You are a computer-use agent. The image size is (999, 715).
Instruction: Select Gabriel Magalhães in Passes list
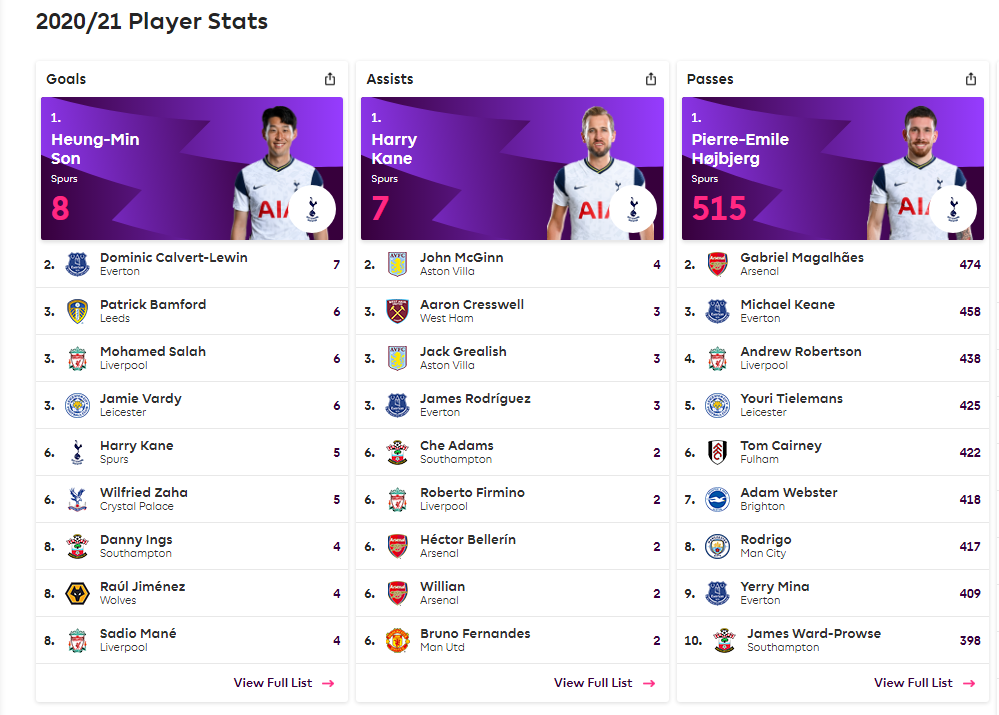pyautogui.click(x=833, y=264)
